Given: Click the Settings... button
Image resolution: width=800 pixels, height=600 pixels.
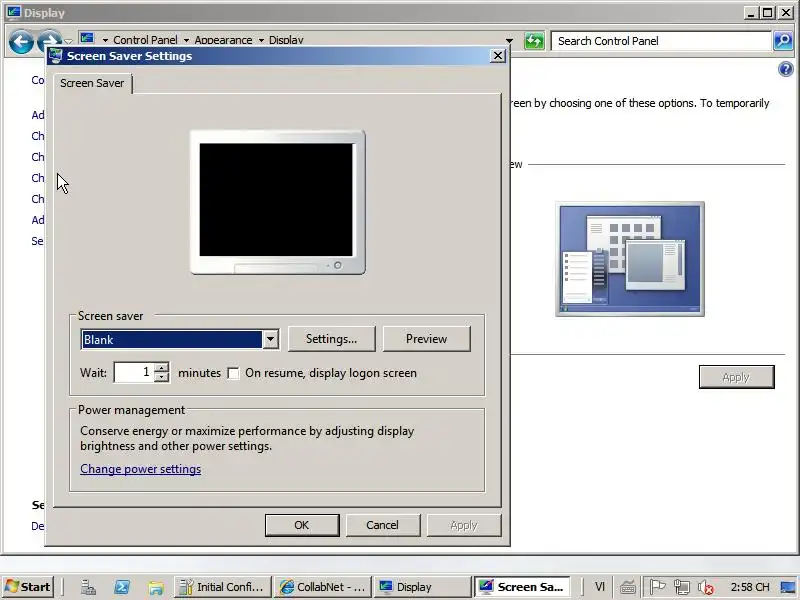Looking at the screenshot, I should tap(332, 339).
